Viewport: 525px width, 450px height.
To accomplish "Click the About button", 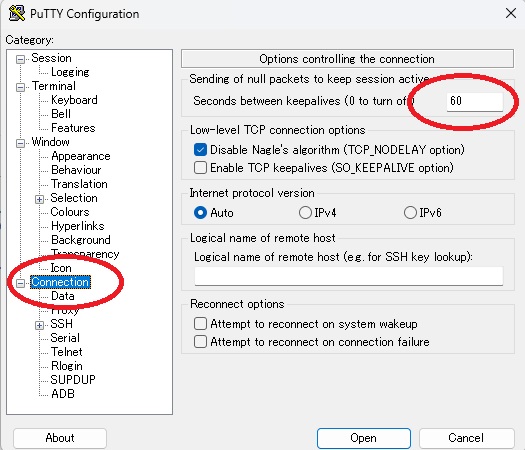I will pyautogui.click(x=60, y=438).
